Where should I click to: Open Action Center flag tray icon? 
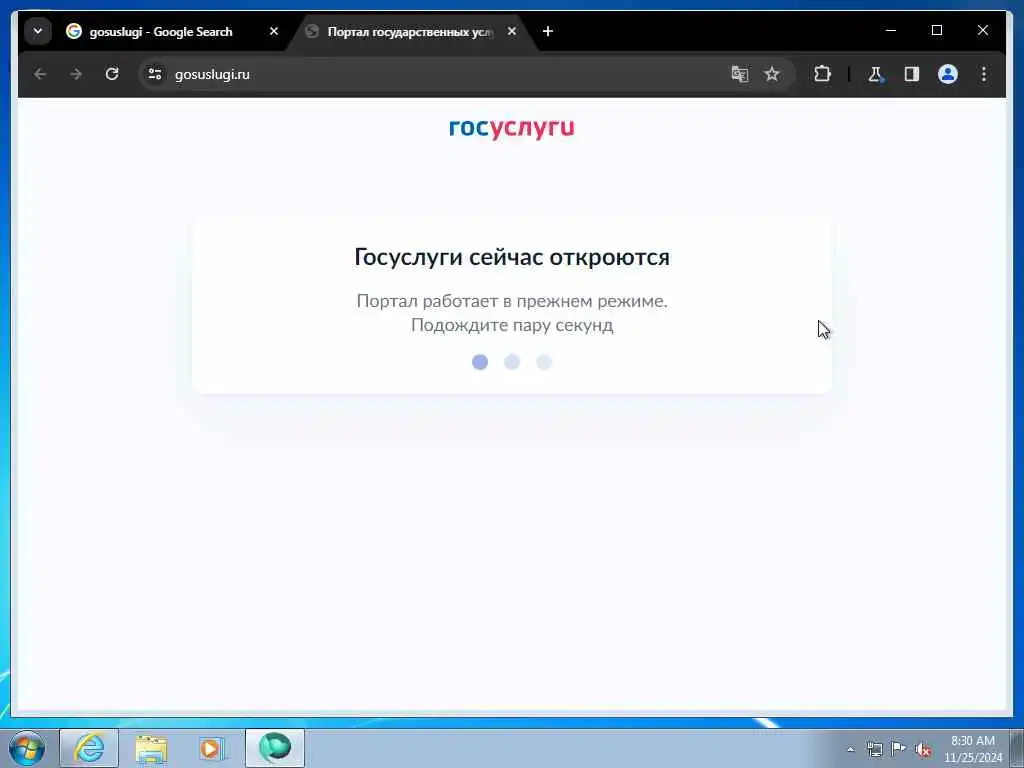[x=899, y=749]
